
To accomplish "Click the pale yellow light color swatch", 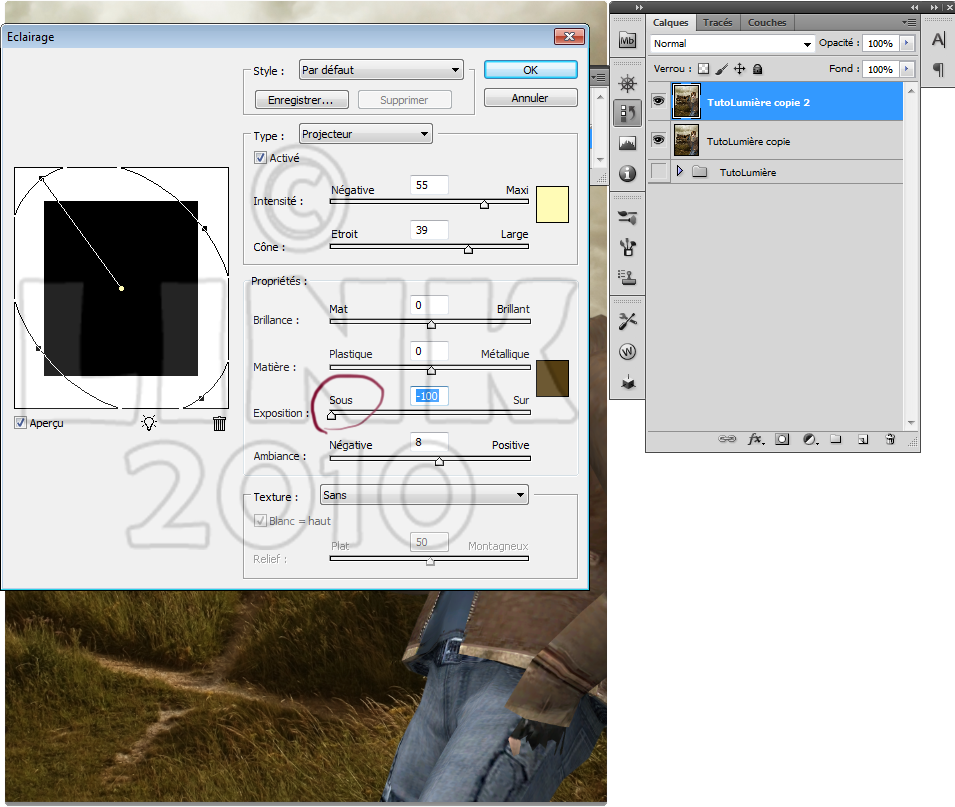I will [x=552, y=204].
